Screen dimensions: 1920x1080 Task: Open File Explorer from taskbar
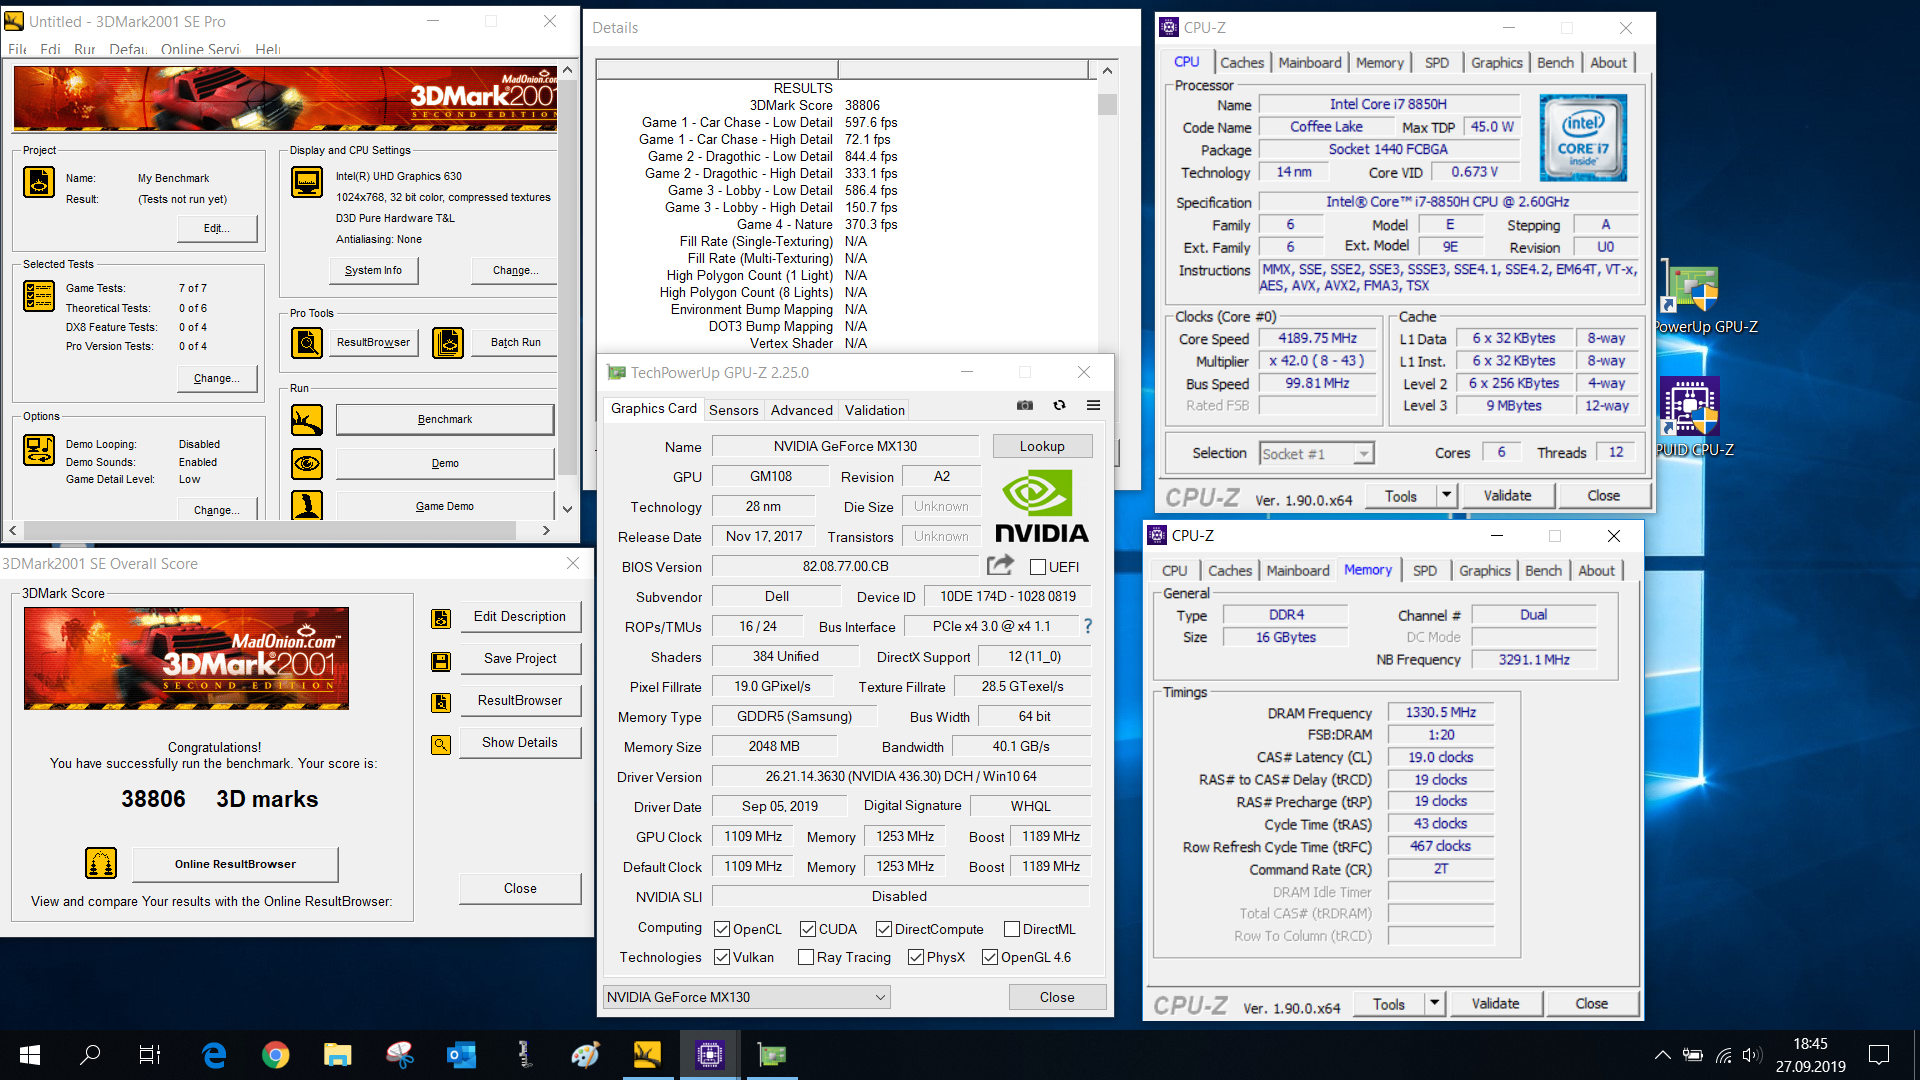click(x=337, y=1054)
